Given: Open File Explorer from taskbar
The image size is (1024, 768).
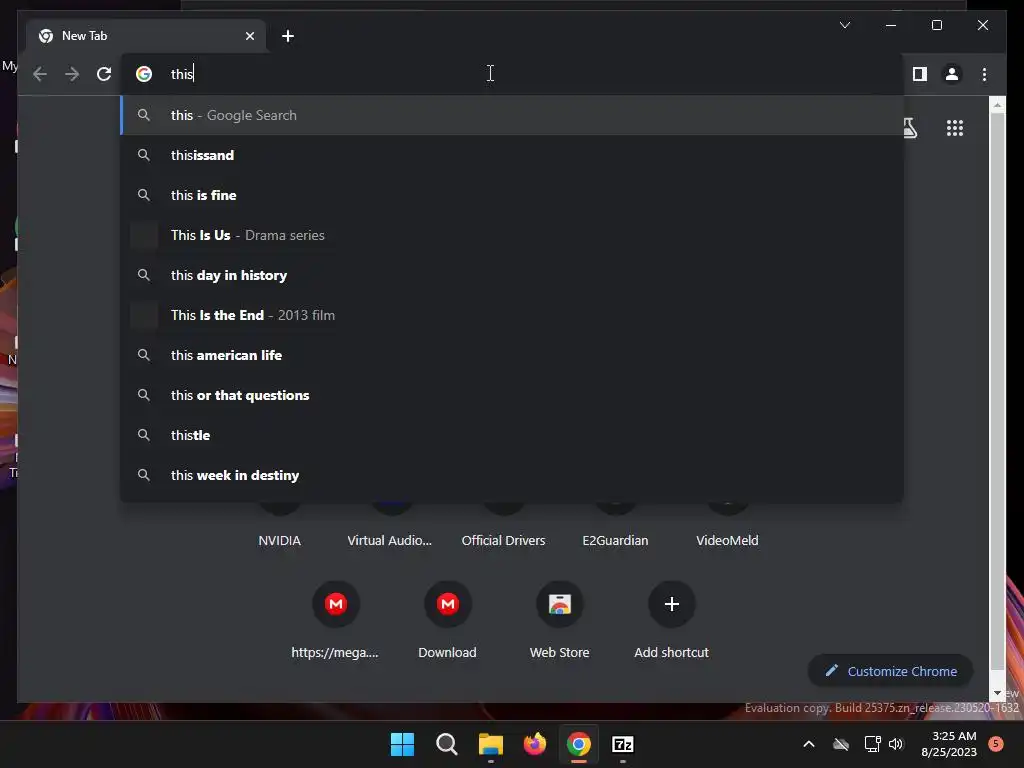Looking at the screenshot, I should [x=490, y=744].
